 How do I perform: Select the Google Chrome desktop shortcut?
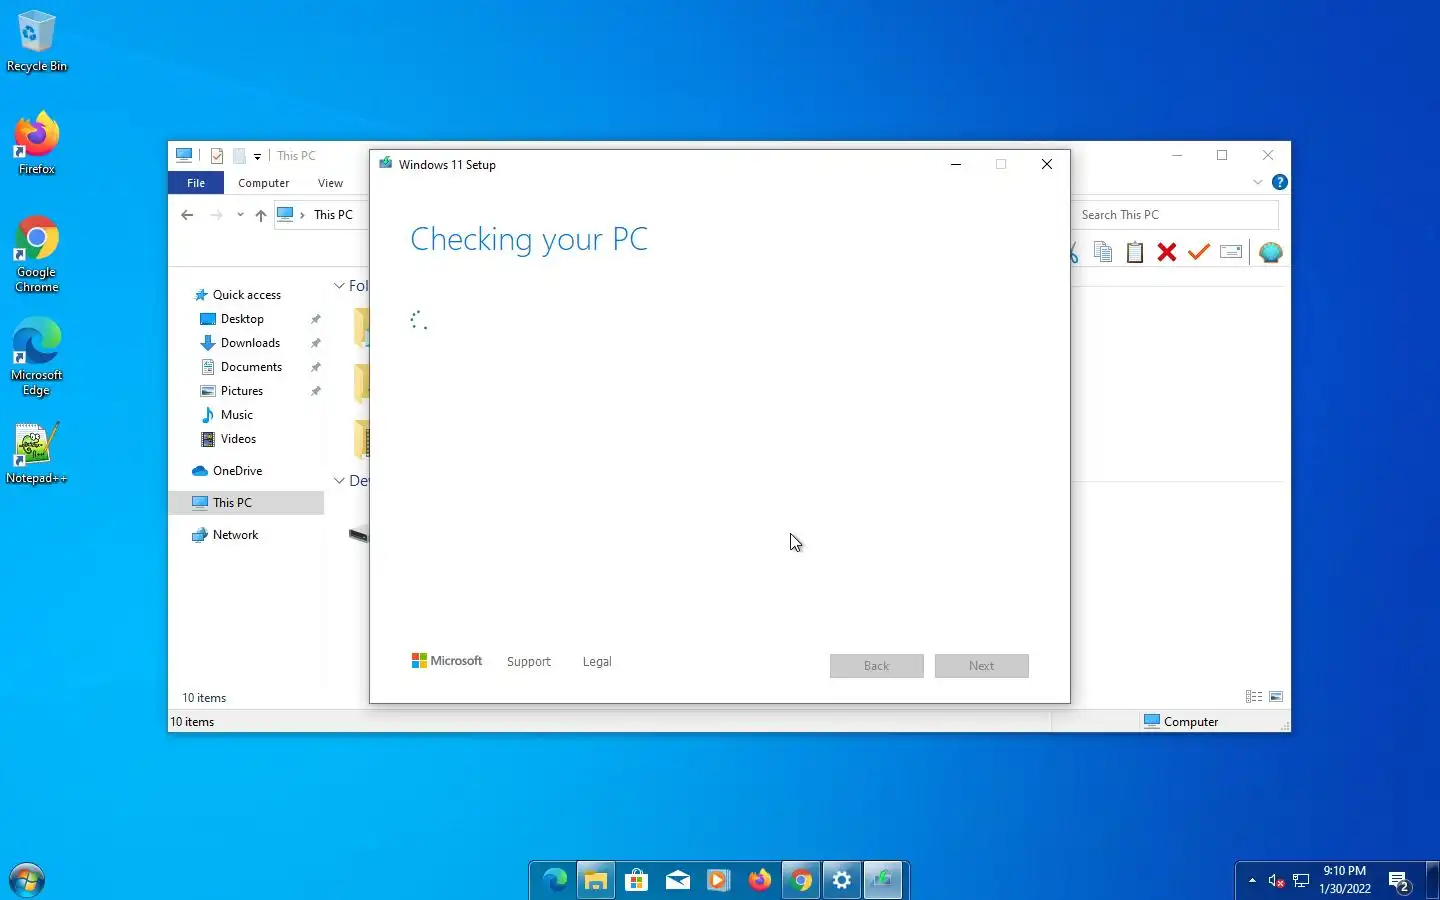click(37, 254)
